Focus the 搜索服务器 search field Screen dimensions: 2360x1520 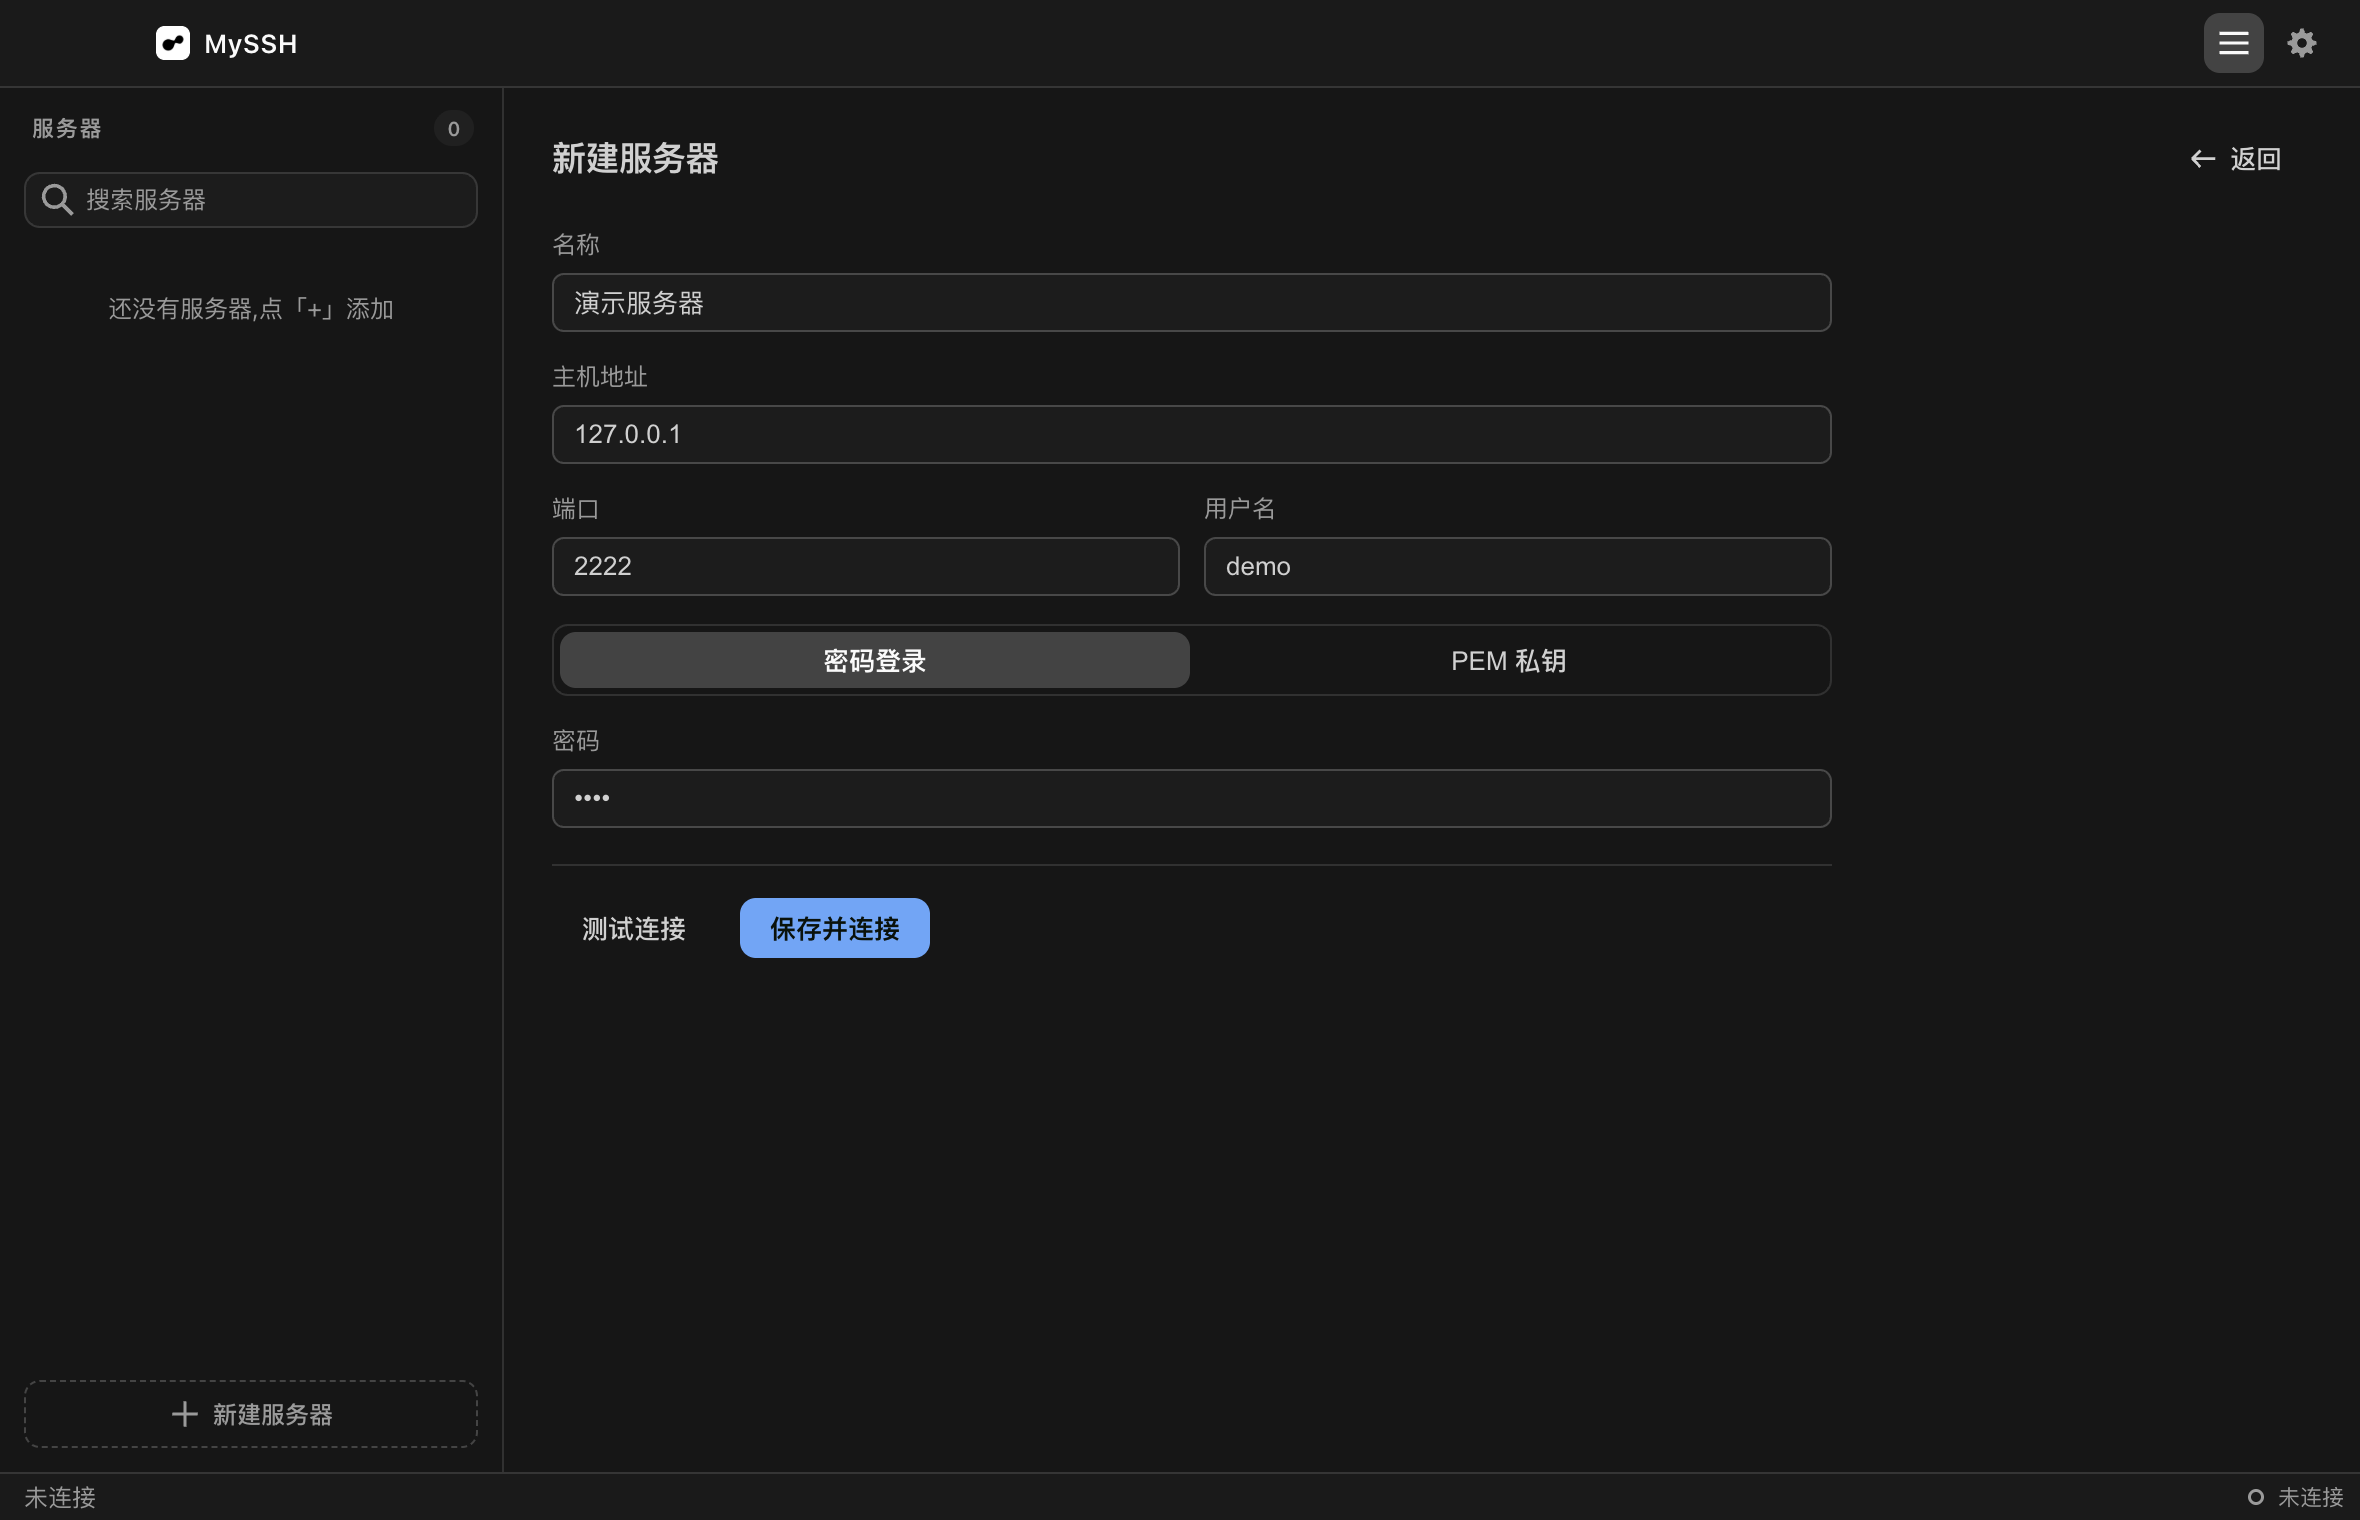point(250,200)
